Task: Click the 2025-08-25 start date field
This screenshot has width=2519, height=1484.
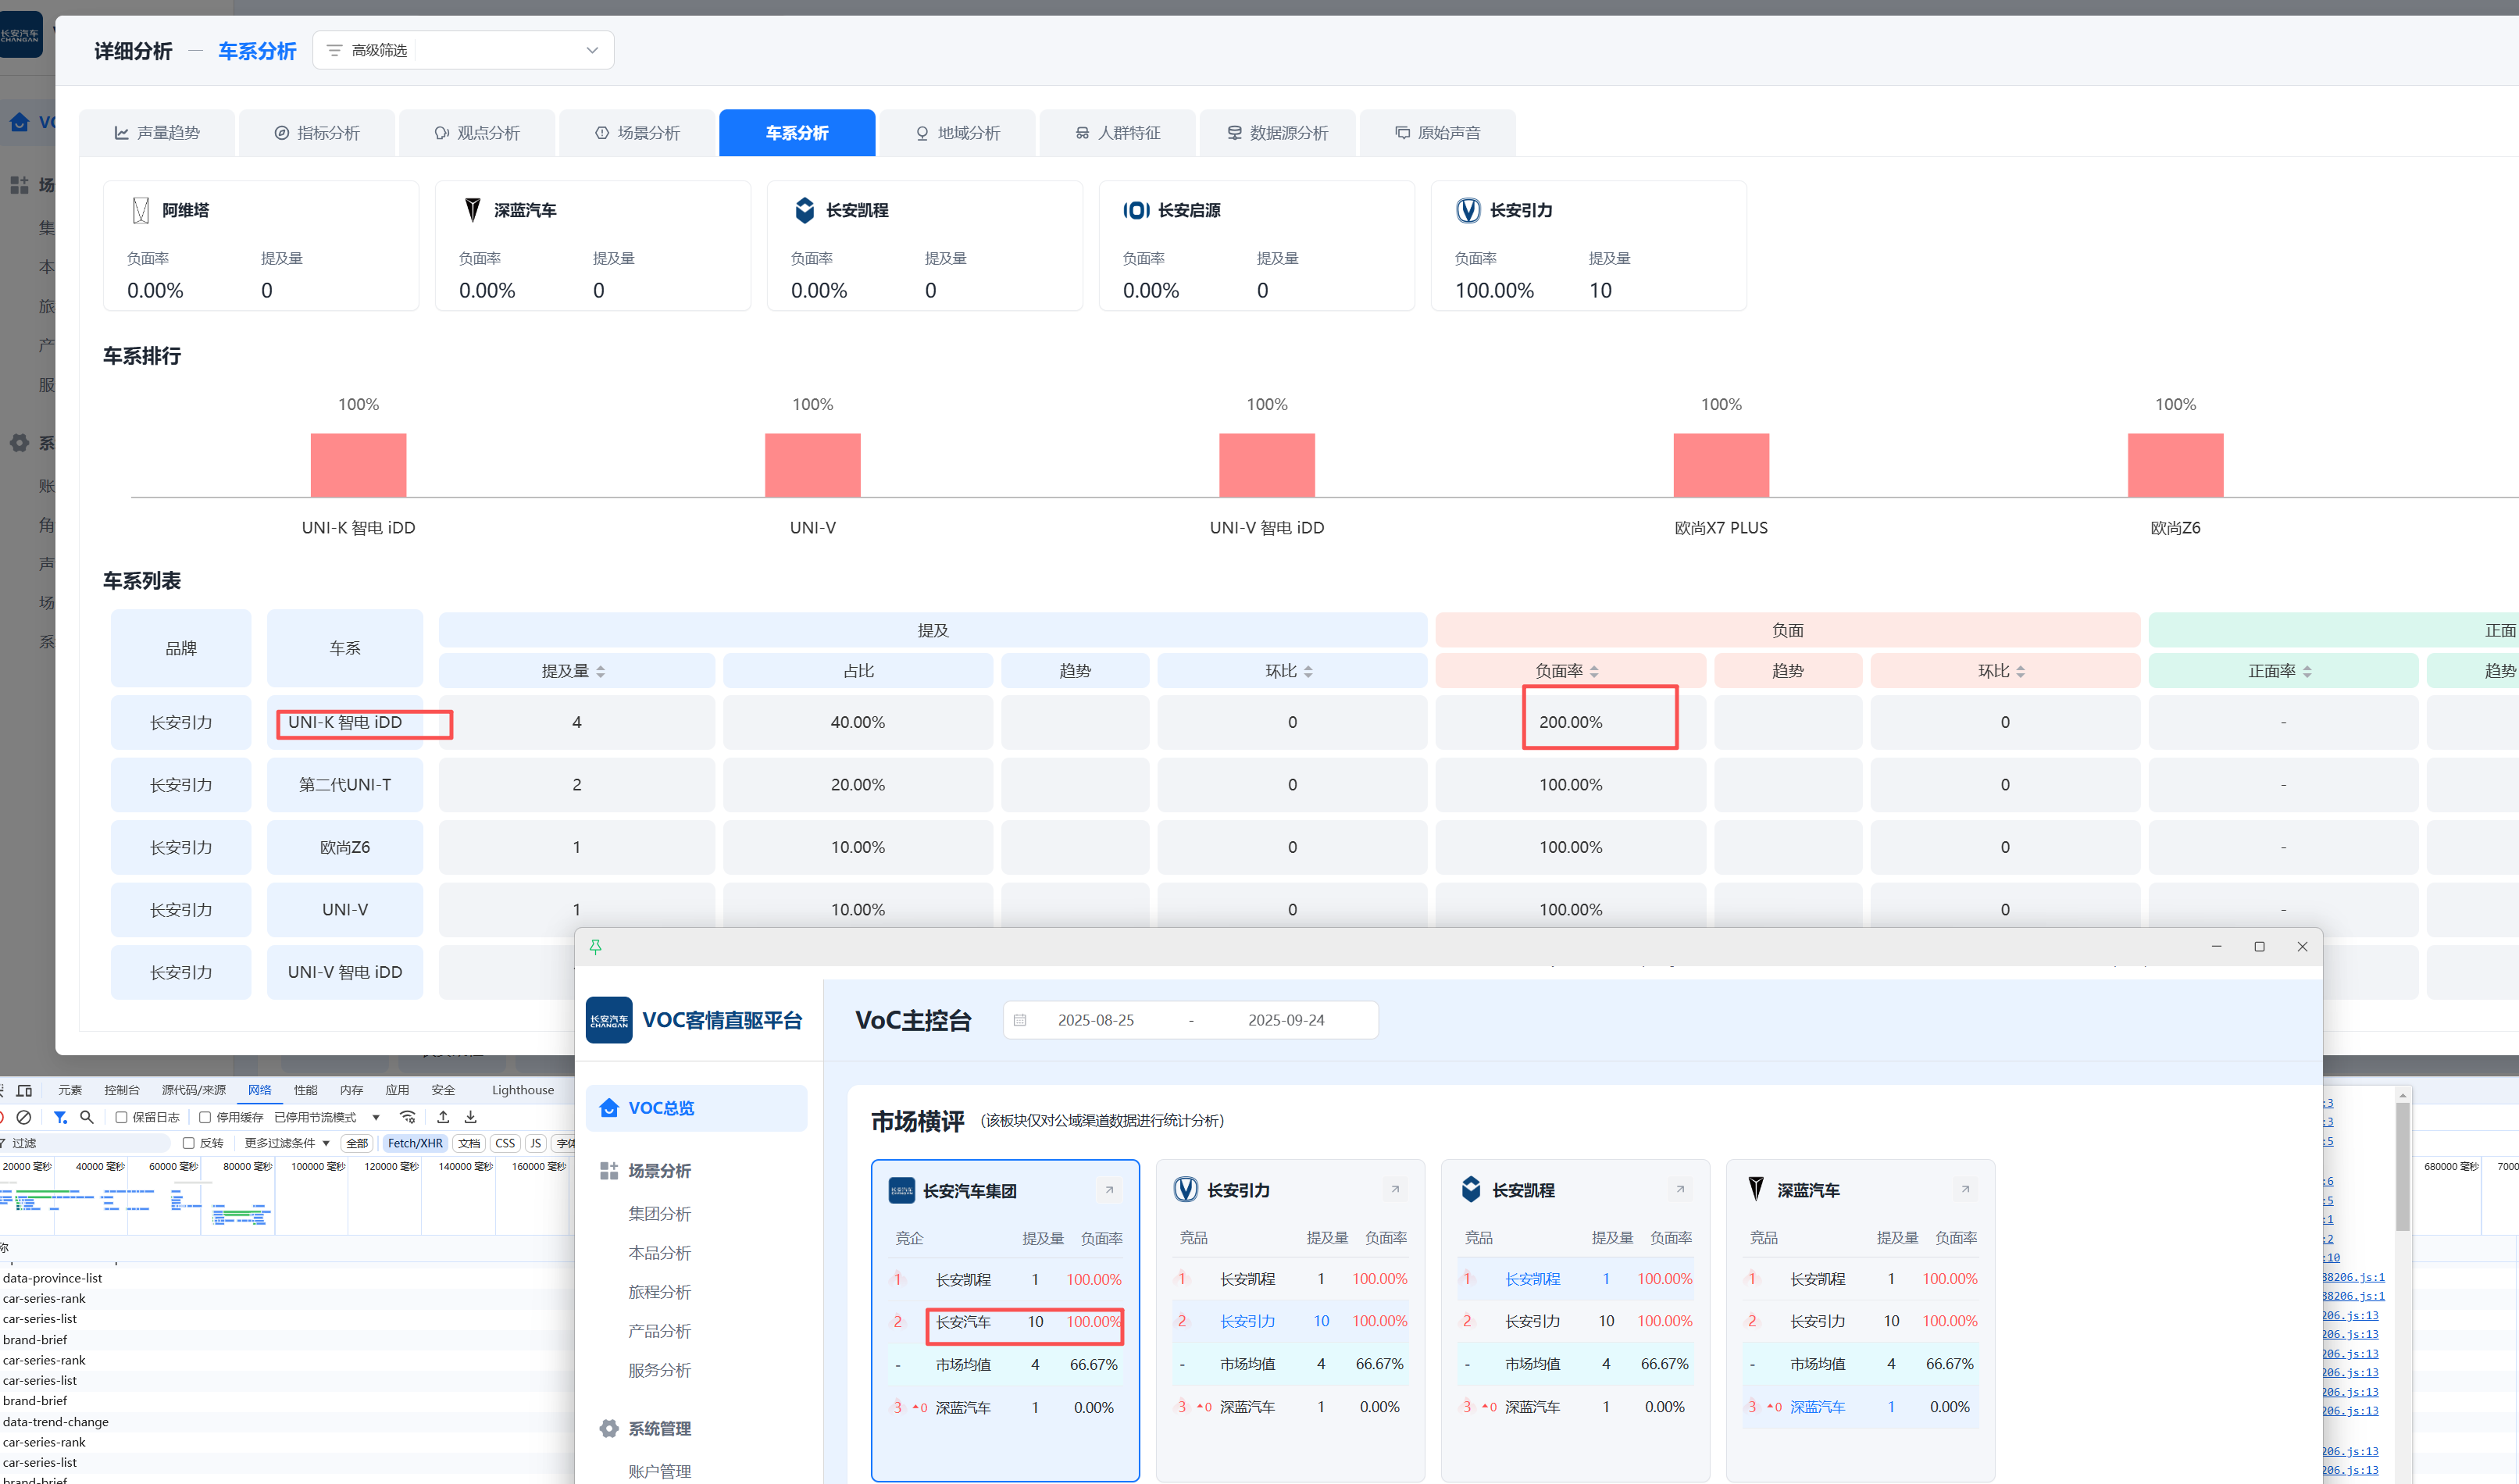Action: coord(1095,1020)
